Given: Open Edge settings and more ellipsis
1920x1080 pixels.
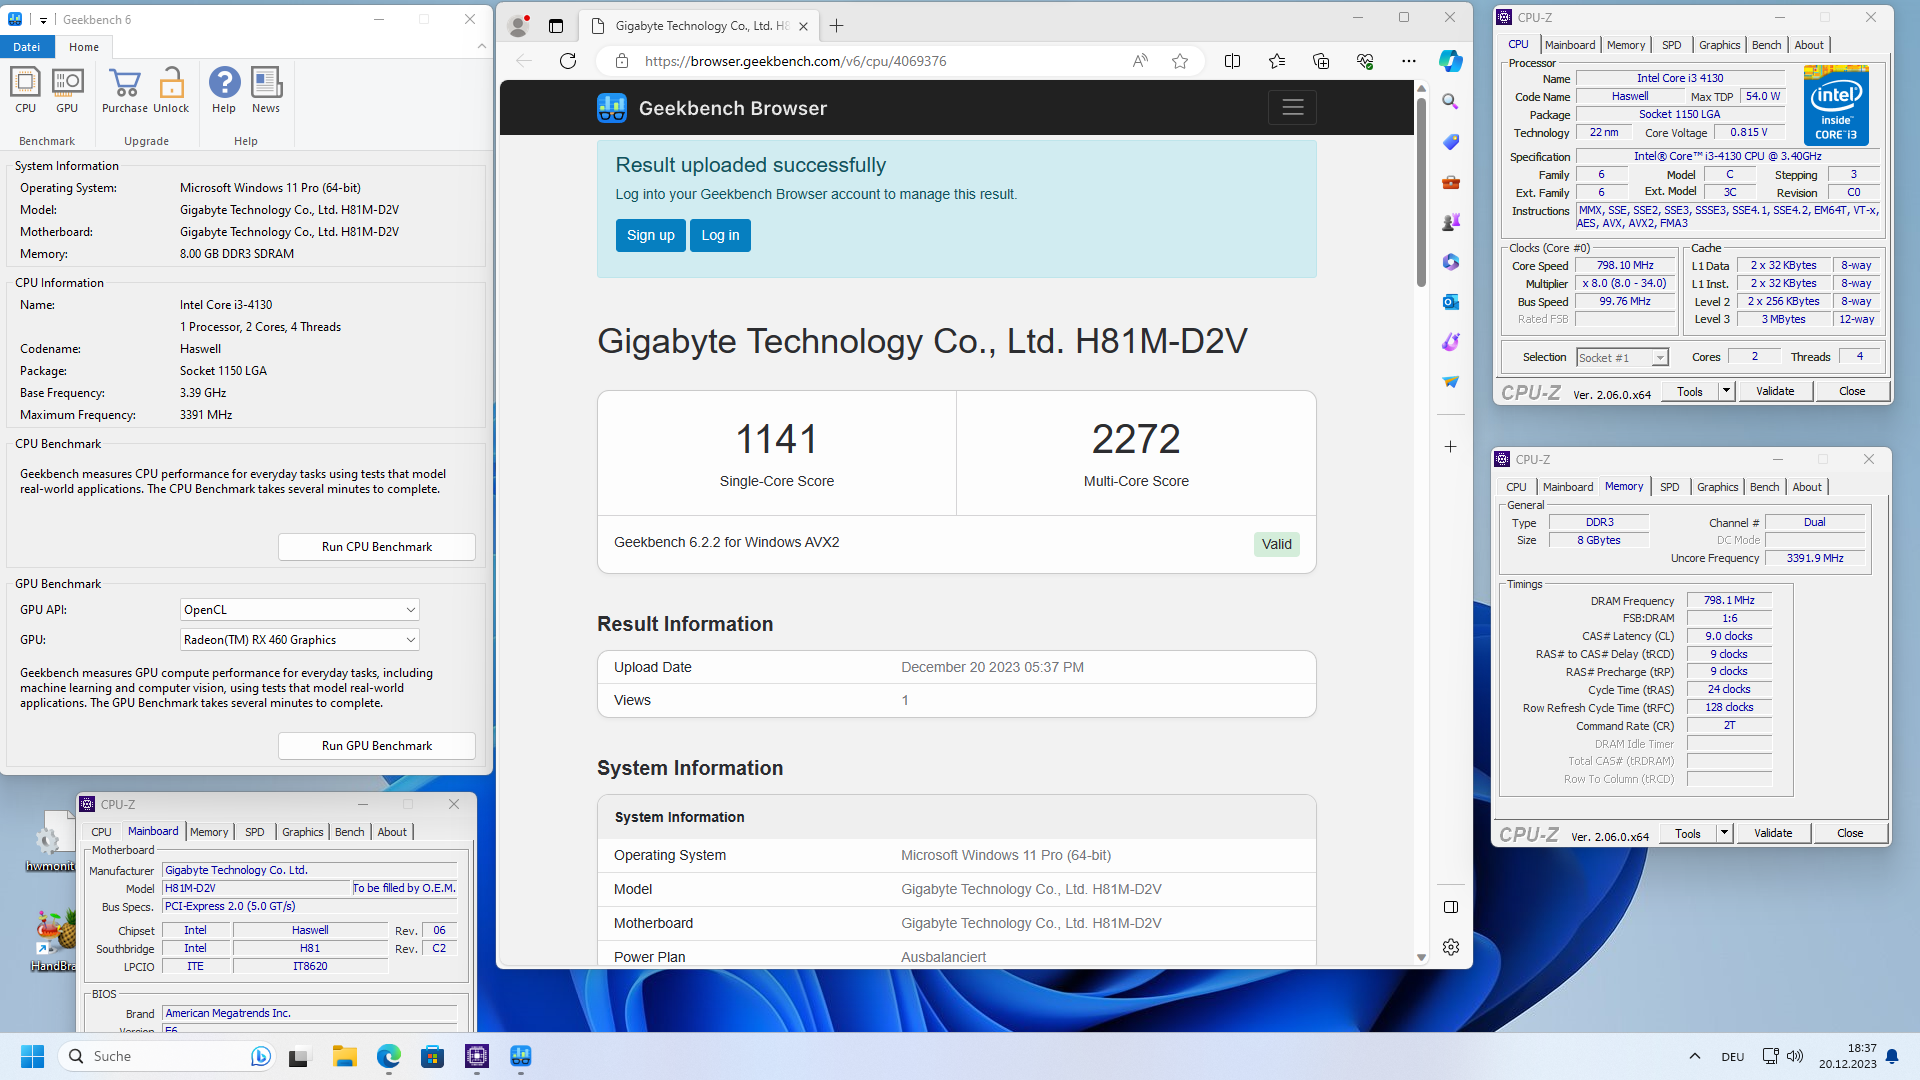Looking at the screenshot, I should pyautogui.click(x=1409, y=61).
